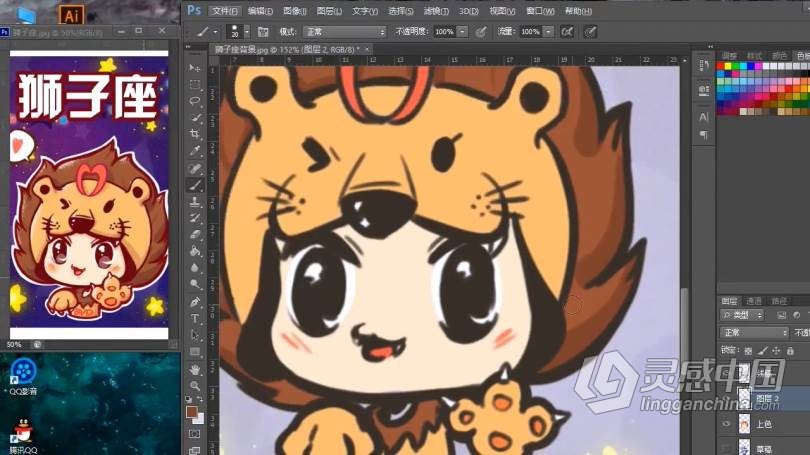This screenshot has height=455, width=810.
Task: Hide the 上色 layer
Action: pos(726,424)
